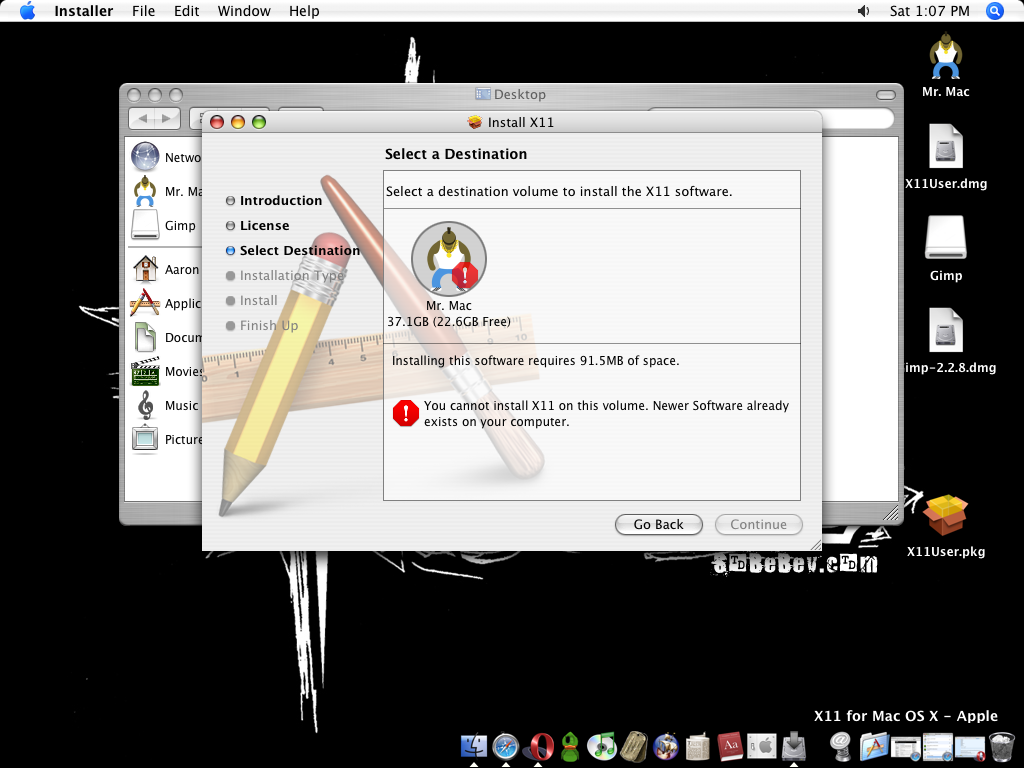Open Movies in Finder sidebar
The height and width of the screenshot is (768, 1024).
tap(167, 371)
